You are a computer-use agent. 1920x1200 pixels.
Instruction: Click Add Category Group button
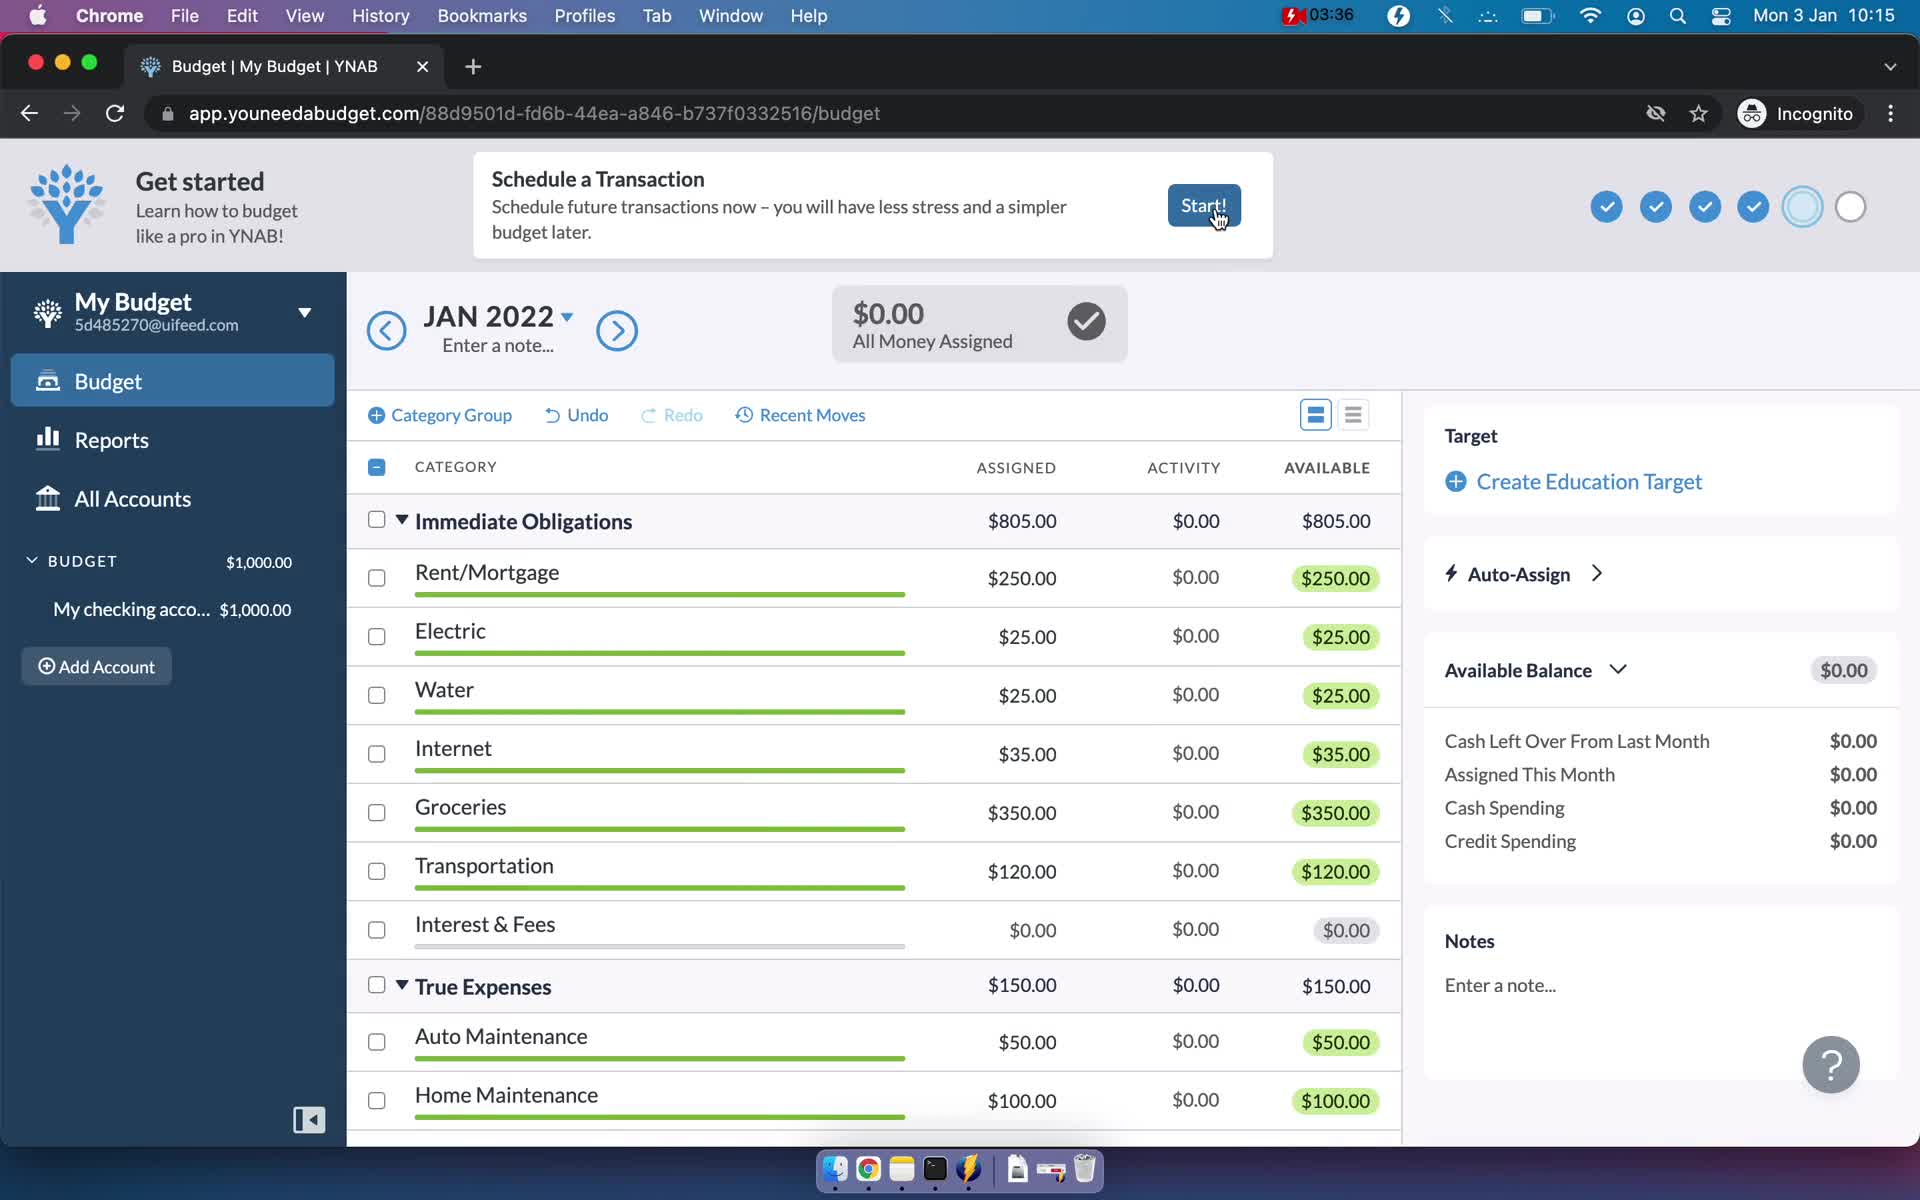[x=440, y=415]
